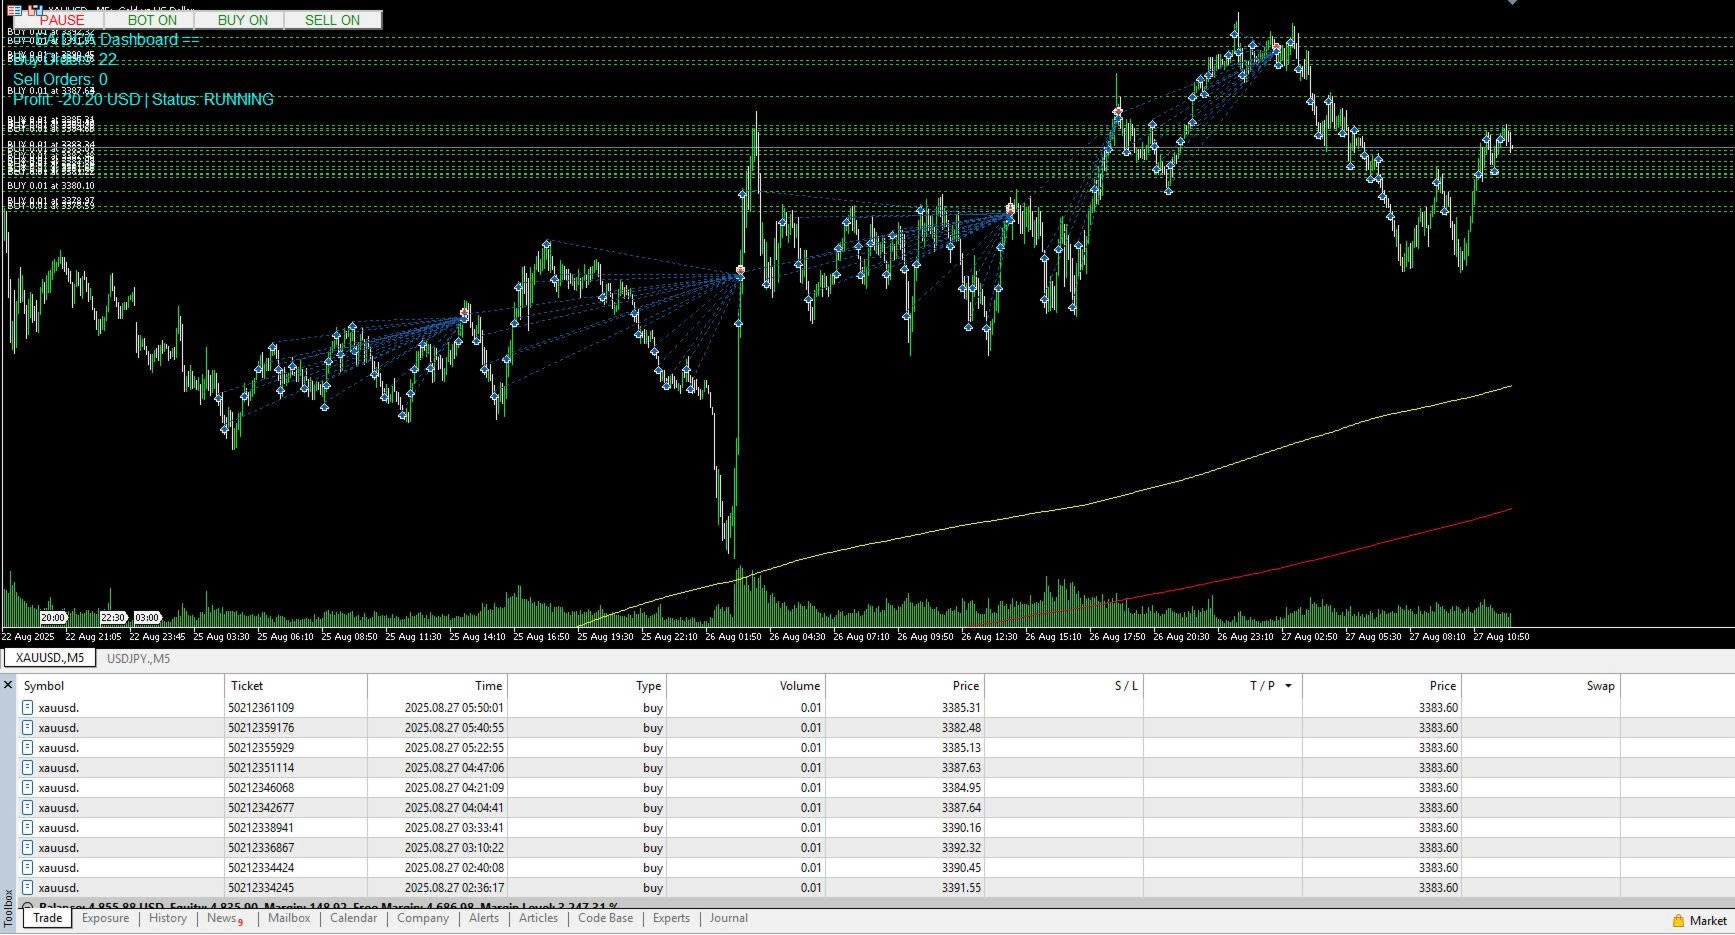
Task: Click the T / P column sort arrow
Action: pyautogui.click(x=1288, y=686)
